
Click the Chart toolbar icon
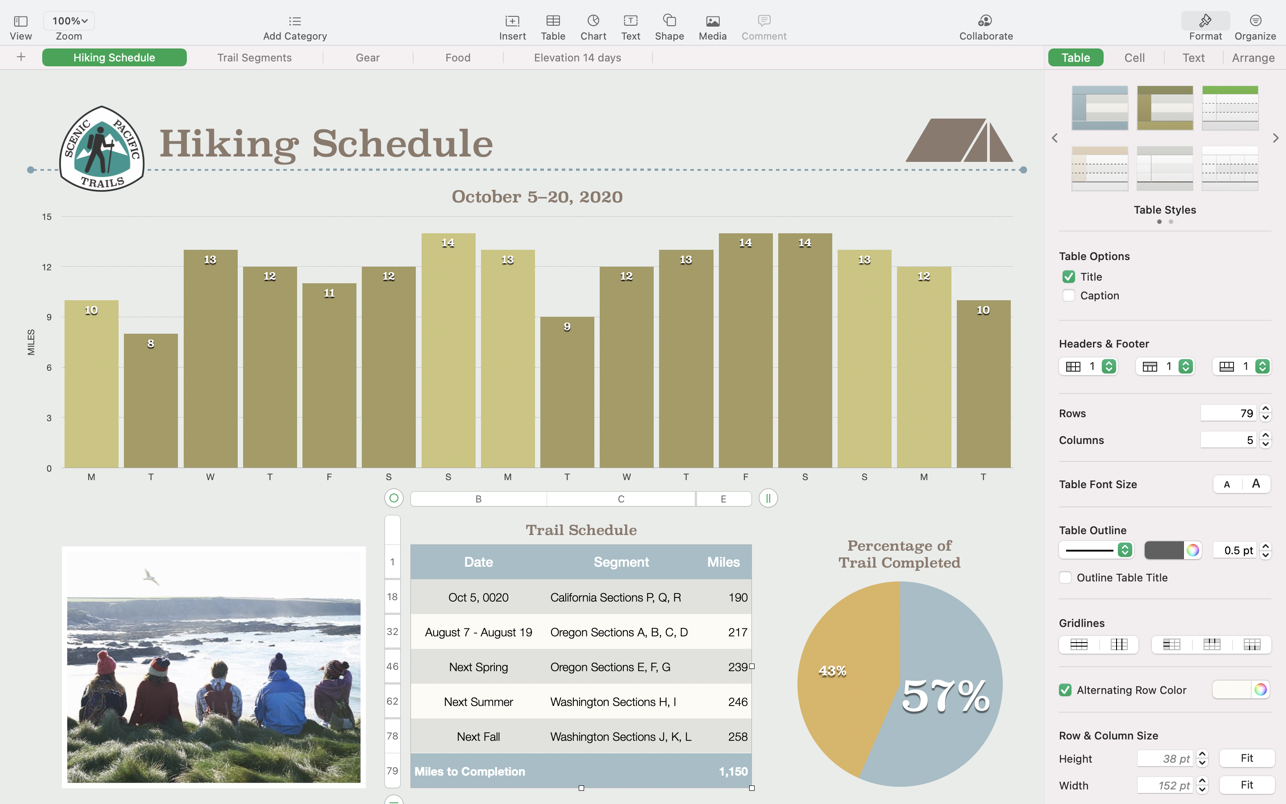click(x=593, y=21)
